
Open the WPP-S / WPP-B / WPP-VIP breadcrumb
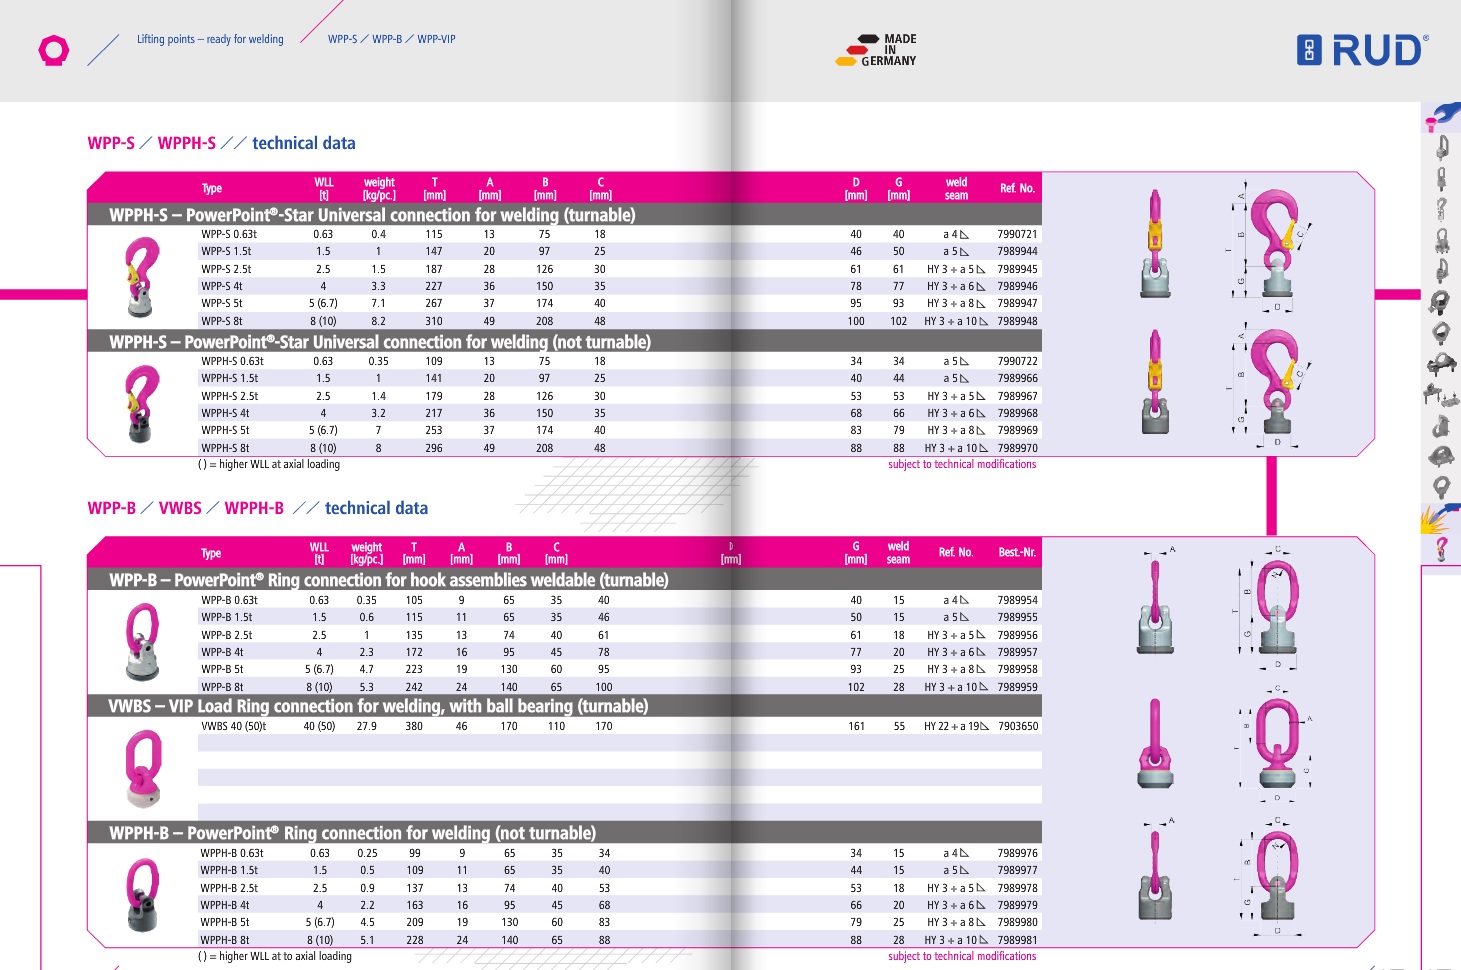pyautogui.click(x=391, y=39)
